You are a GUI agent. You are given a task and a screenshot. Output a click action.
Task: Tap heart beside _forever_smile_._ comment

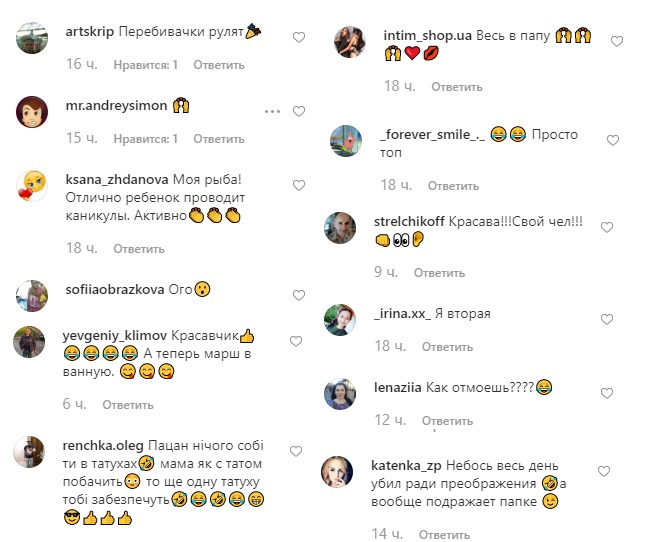click(x=613, y=140)
